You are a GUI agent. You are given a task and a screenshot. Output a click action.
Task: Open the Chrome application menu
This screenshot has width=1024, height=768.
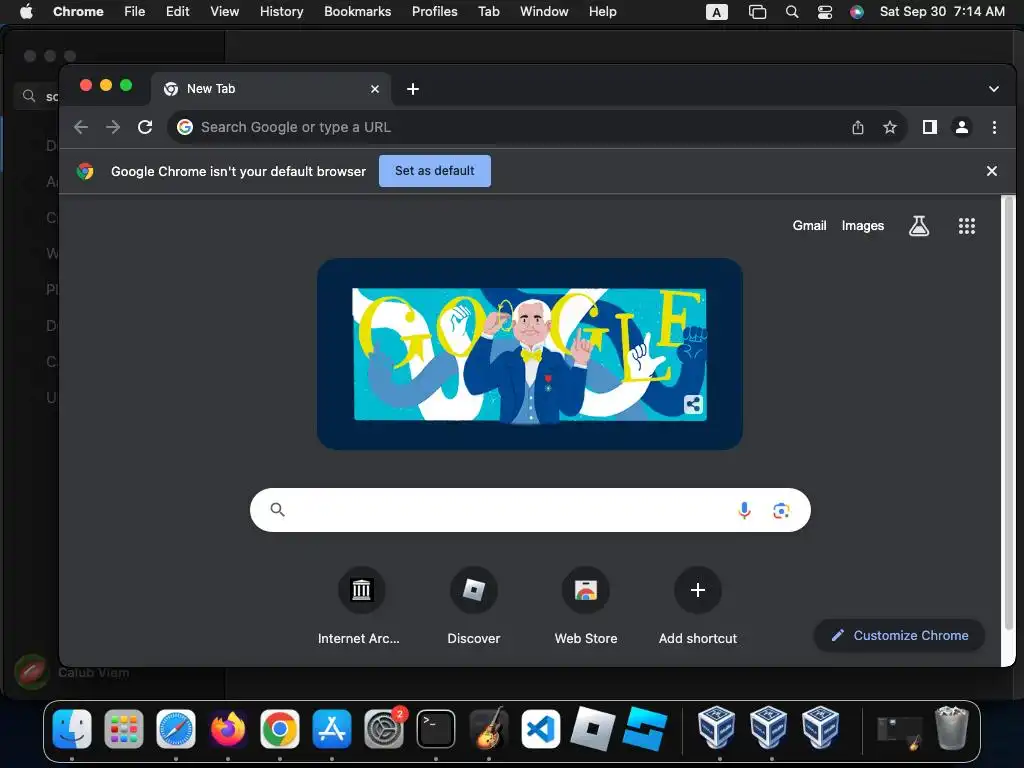[78, 11]
